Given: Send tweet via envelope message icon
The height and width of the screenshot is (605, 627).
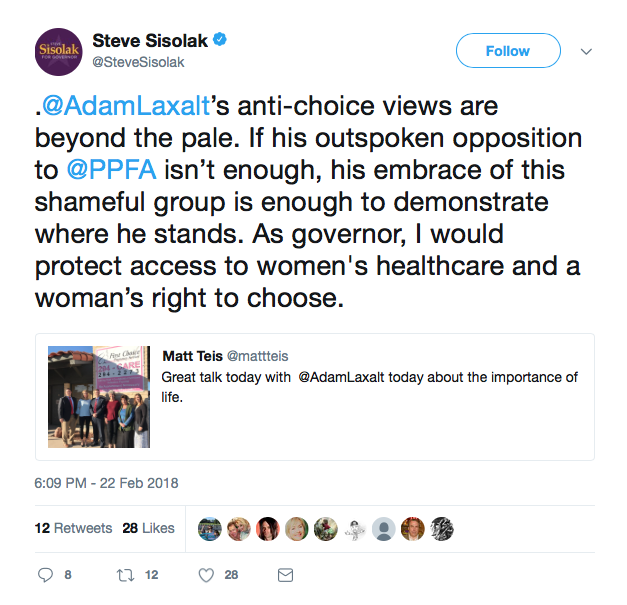Looking at the screenshot, I should [x=285, y=575].
